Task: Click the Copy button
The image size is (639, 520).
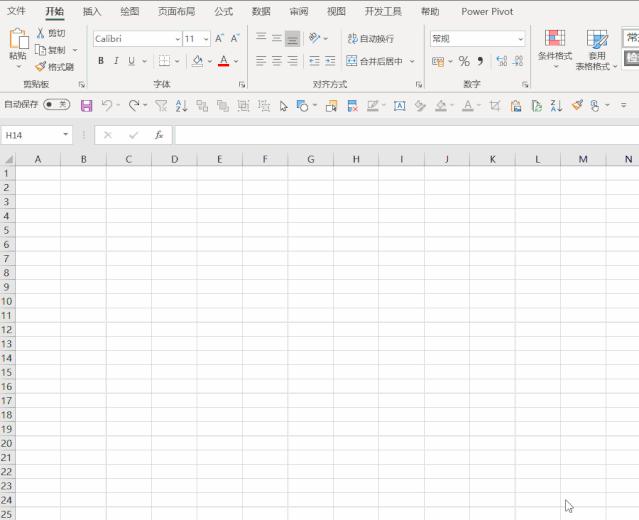Action: (x=51, y=50)
